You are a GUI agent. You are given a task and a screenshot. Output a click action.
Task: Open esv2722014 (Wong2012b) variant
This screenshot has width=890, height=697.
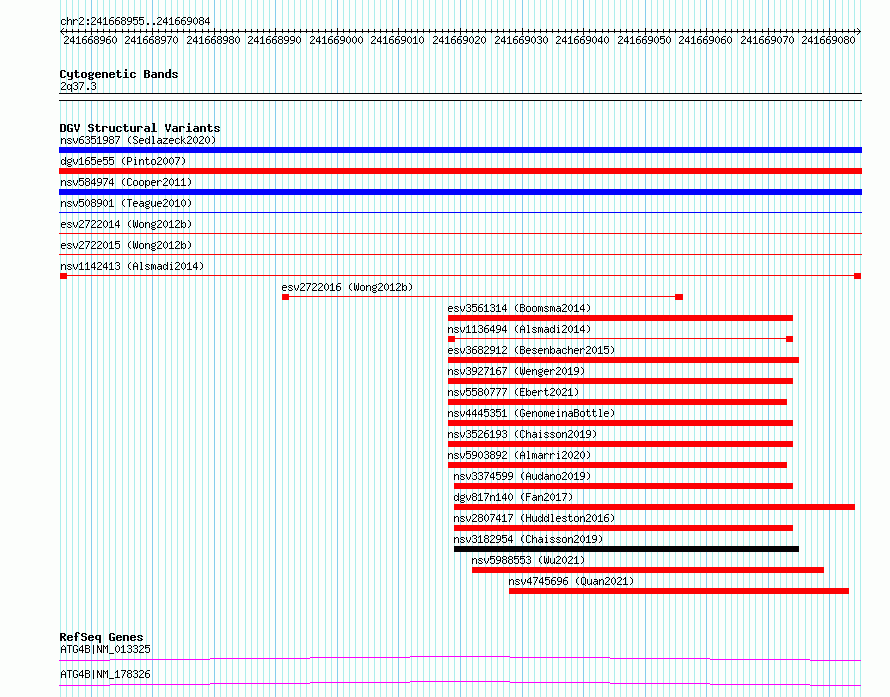[x=126, y=224]
